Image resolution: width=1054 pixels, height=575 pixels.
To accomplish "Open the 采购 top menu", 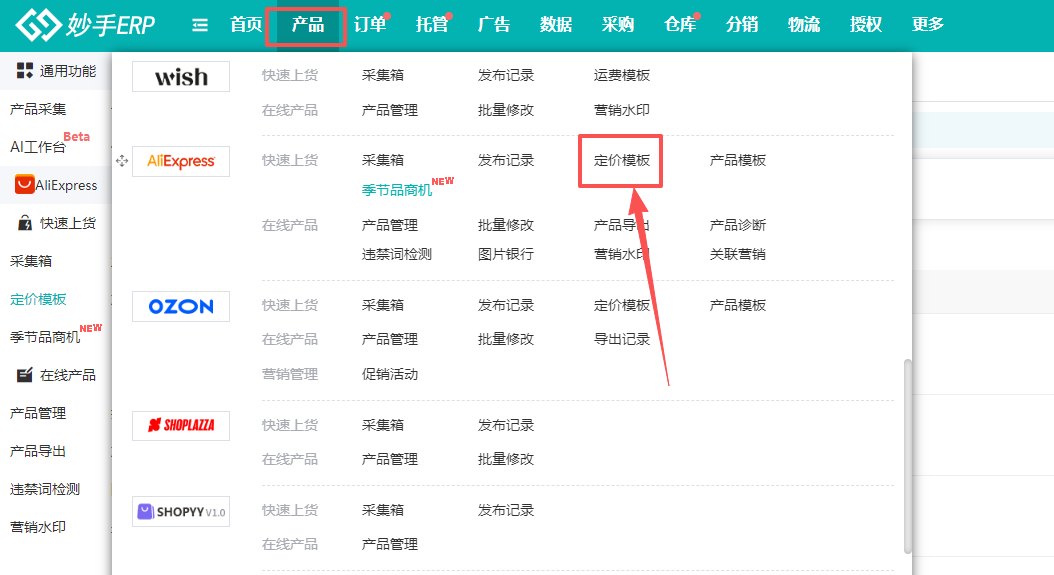I will [x=618, y=25].
